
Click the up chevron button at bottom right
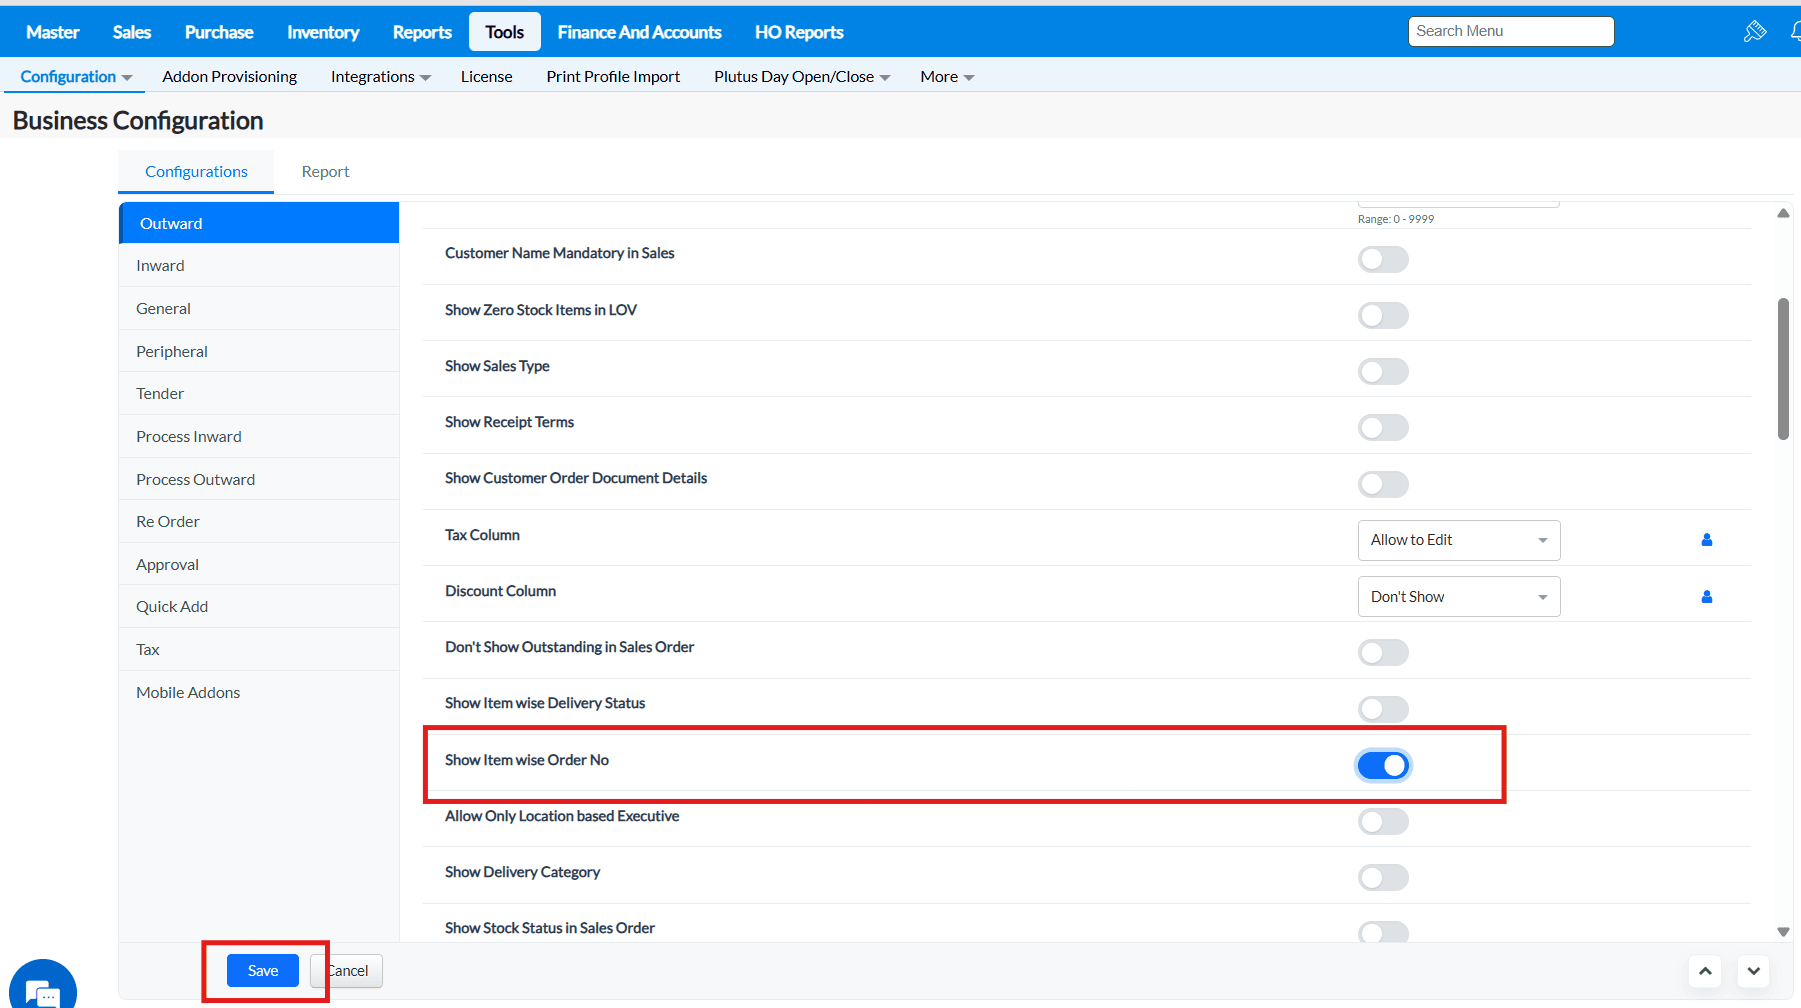tap(1705, 971)
